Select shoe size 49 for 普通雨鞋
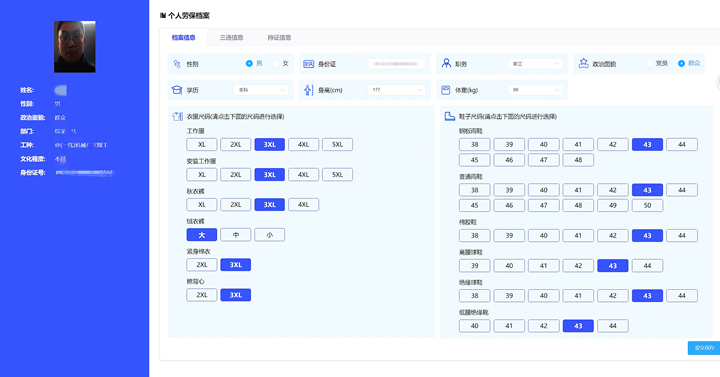The image size is (720, 377). pyautogui.click(x=613, y=205)
